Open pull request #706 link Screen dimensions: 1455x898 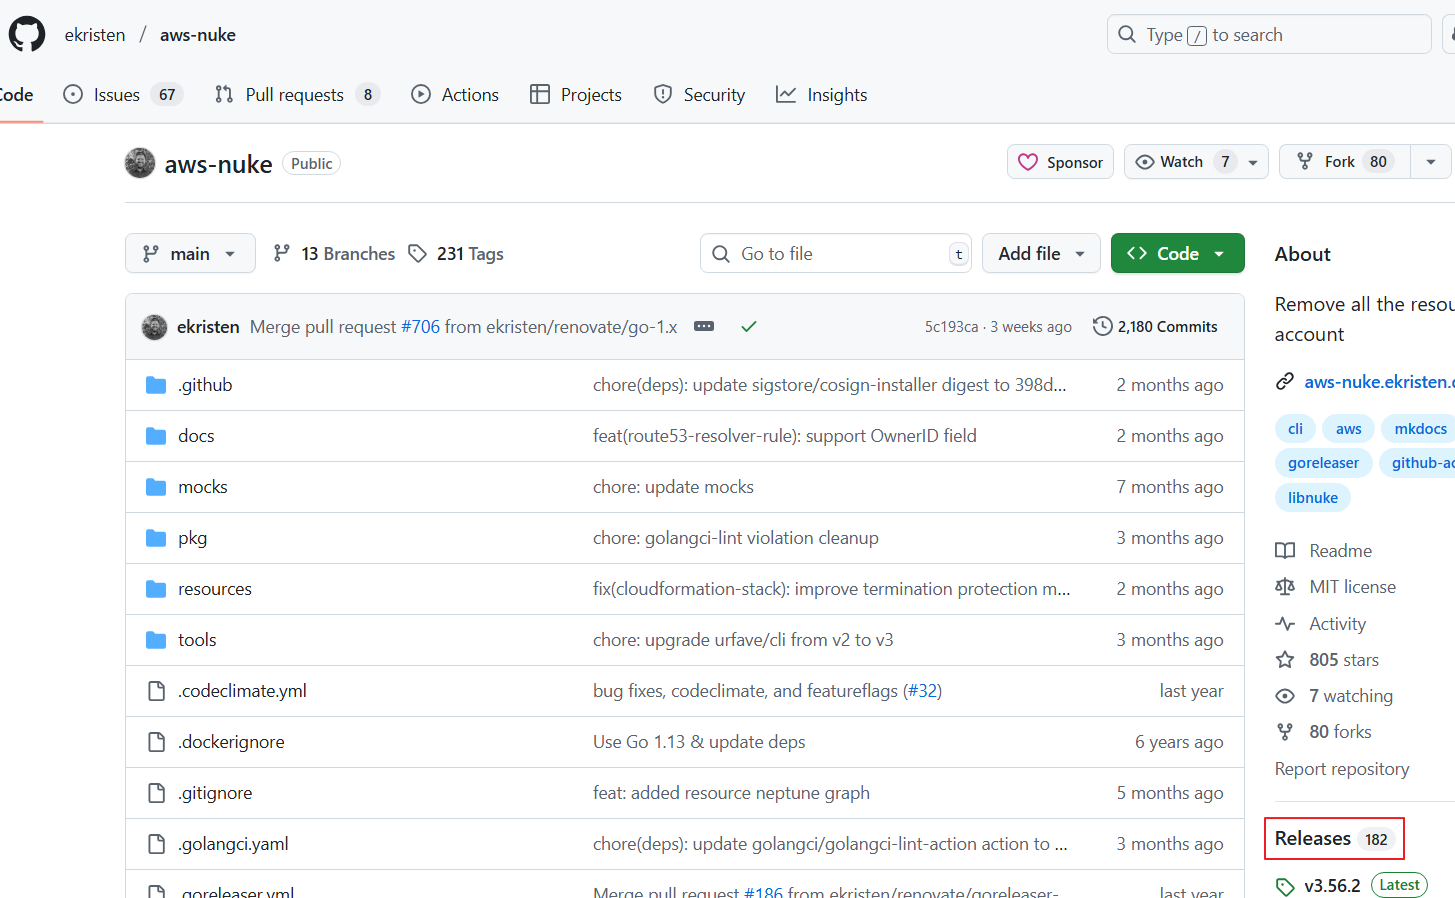pyautogui.click(x=420, y=327)
